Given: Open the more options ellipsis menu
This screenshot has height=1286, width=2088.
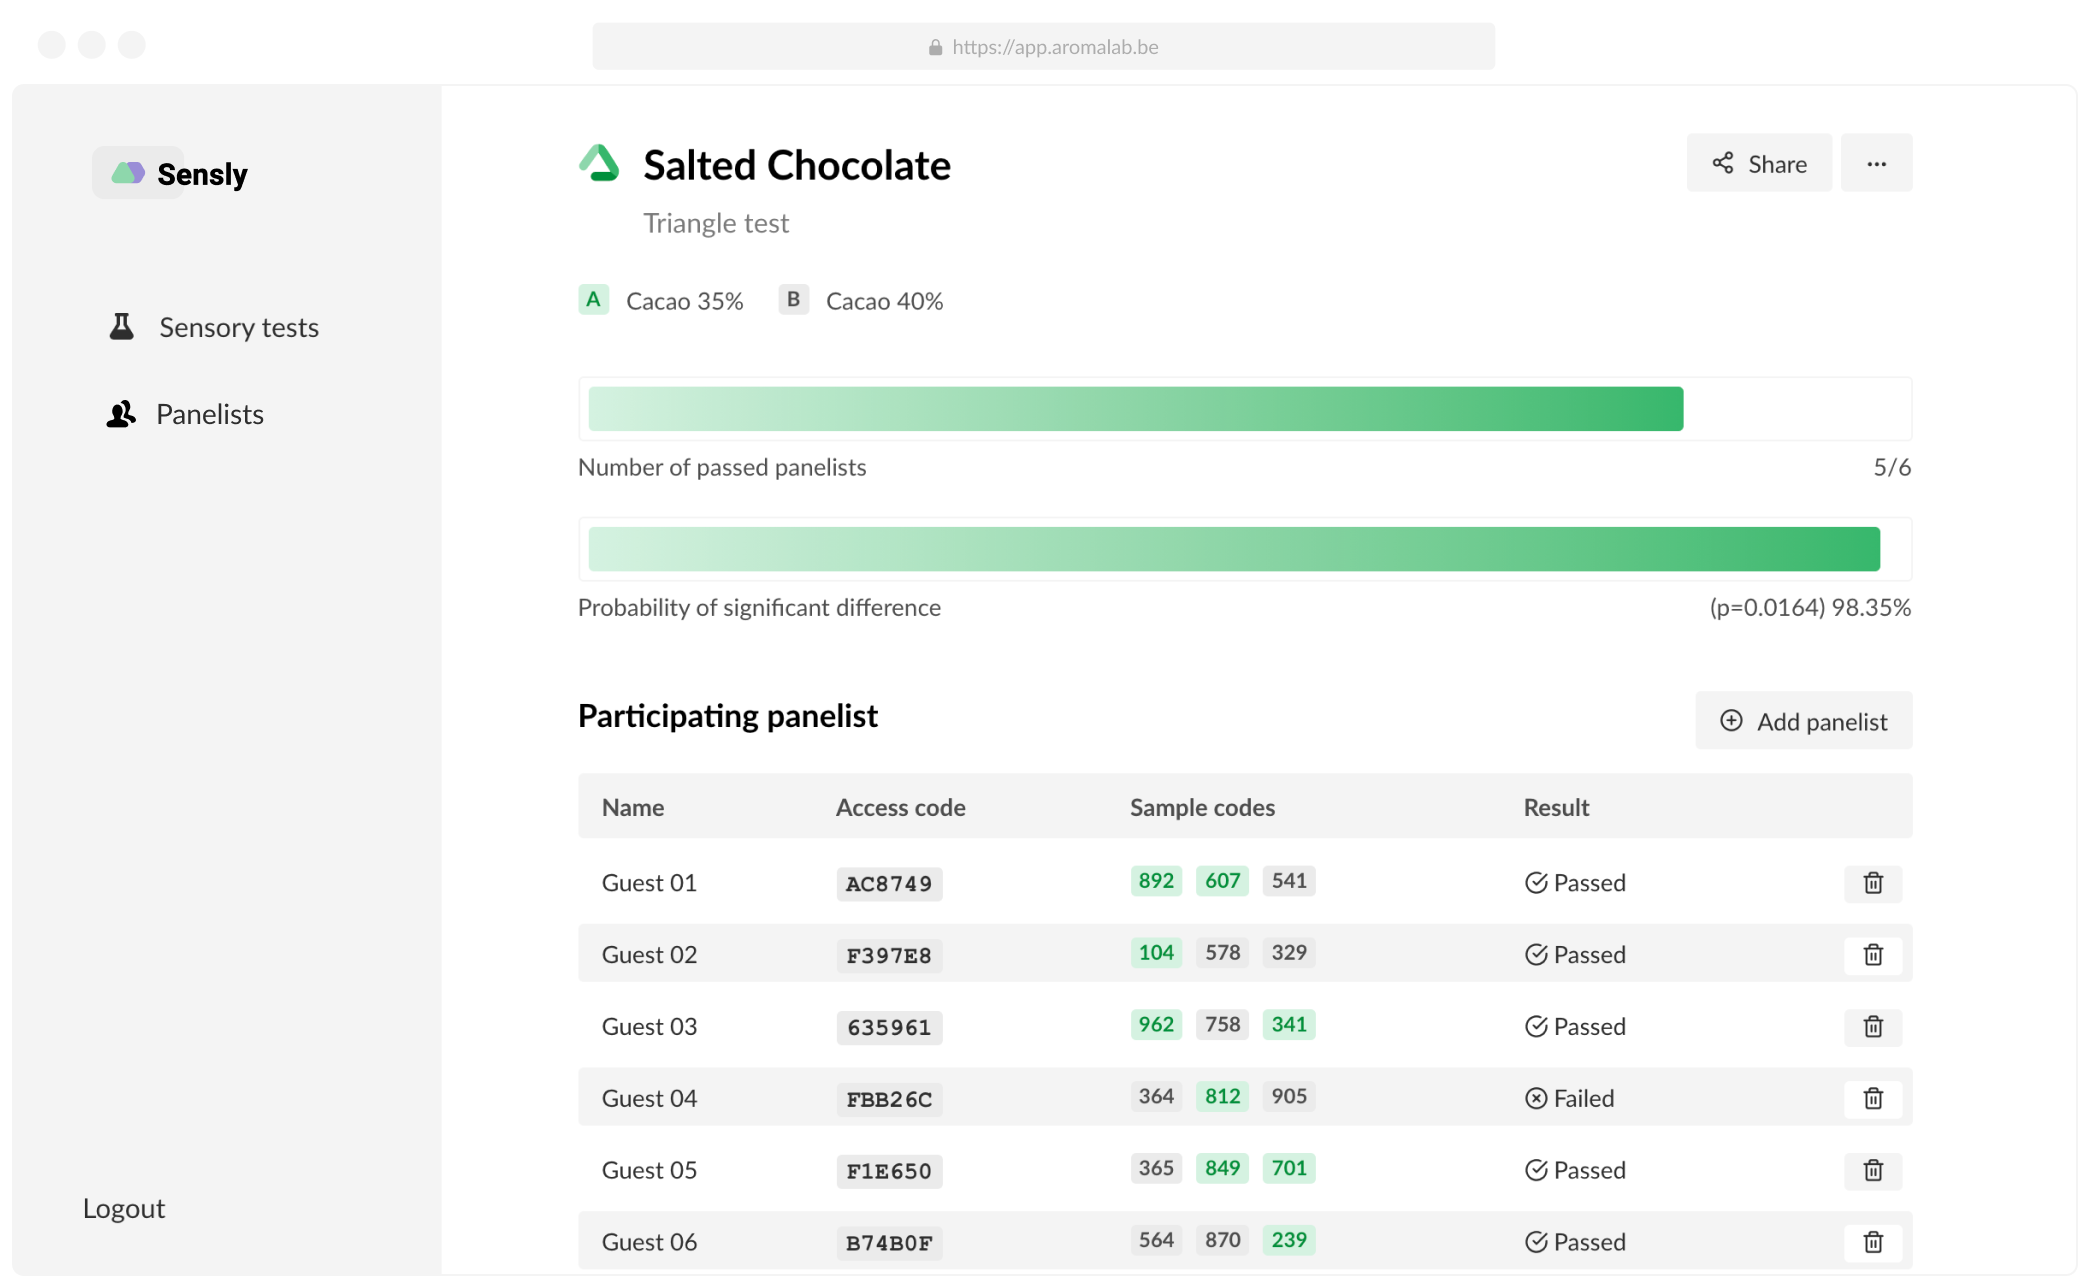Looking at the screenshot, I should (1876, 163).
